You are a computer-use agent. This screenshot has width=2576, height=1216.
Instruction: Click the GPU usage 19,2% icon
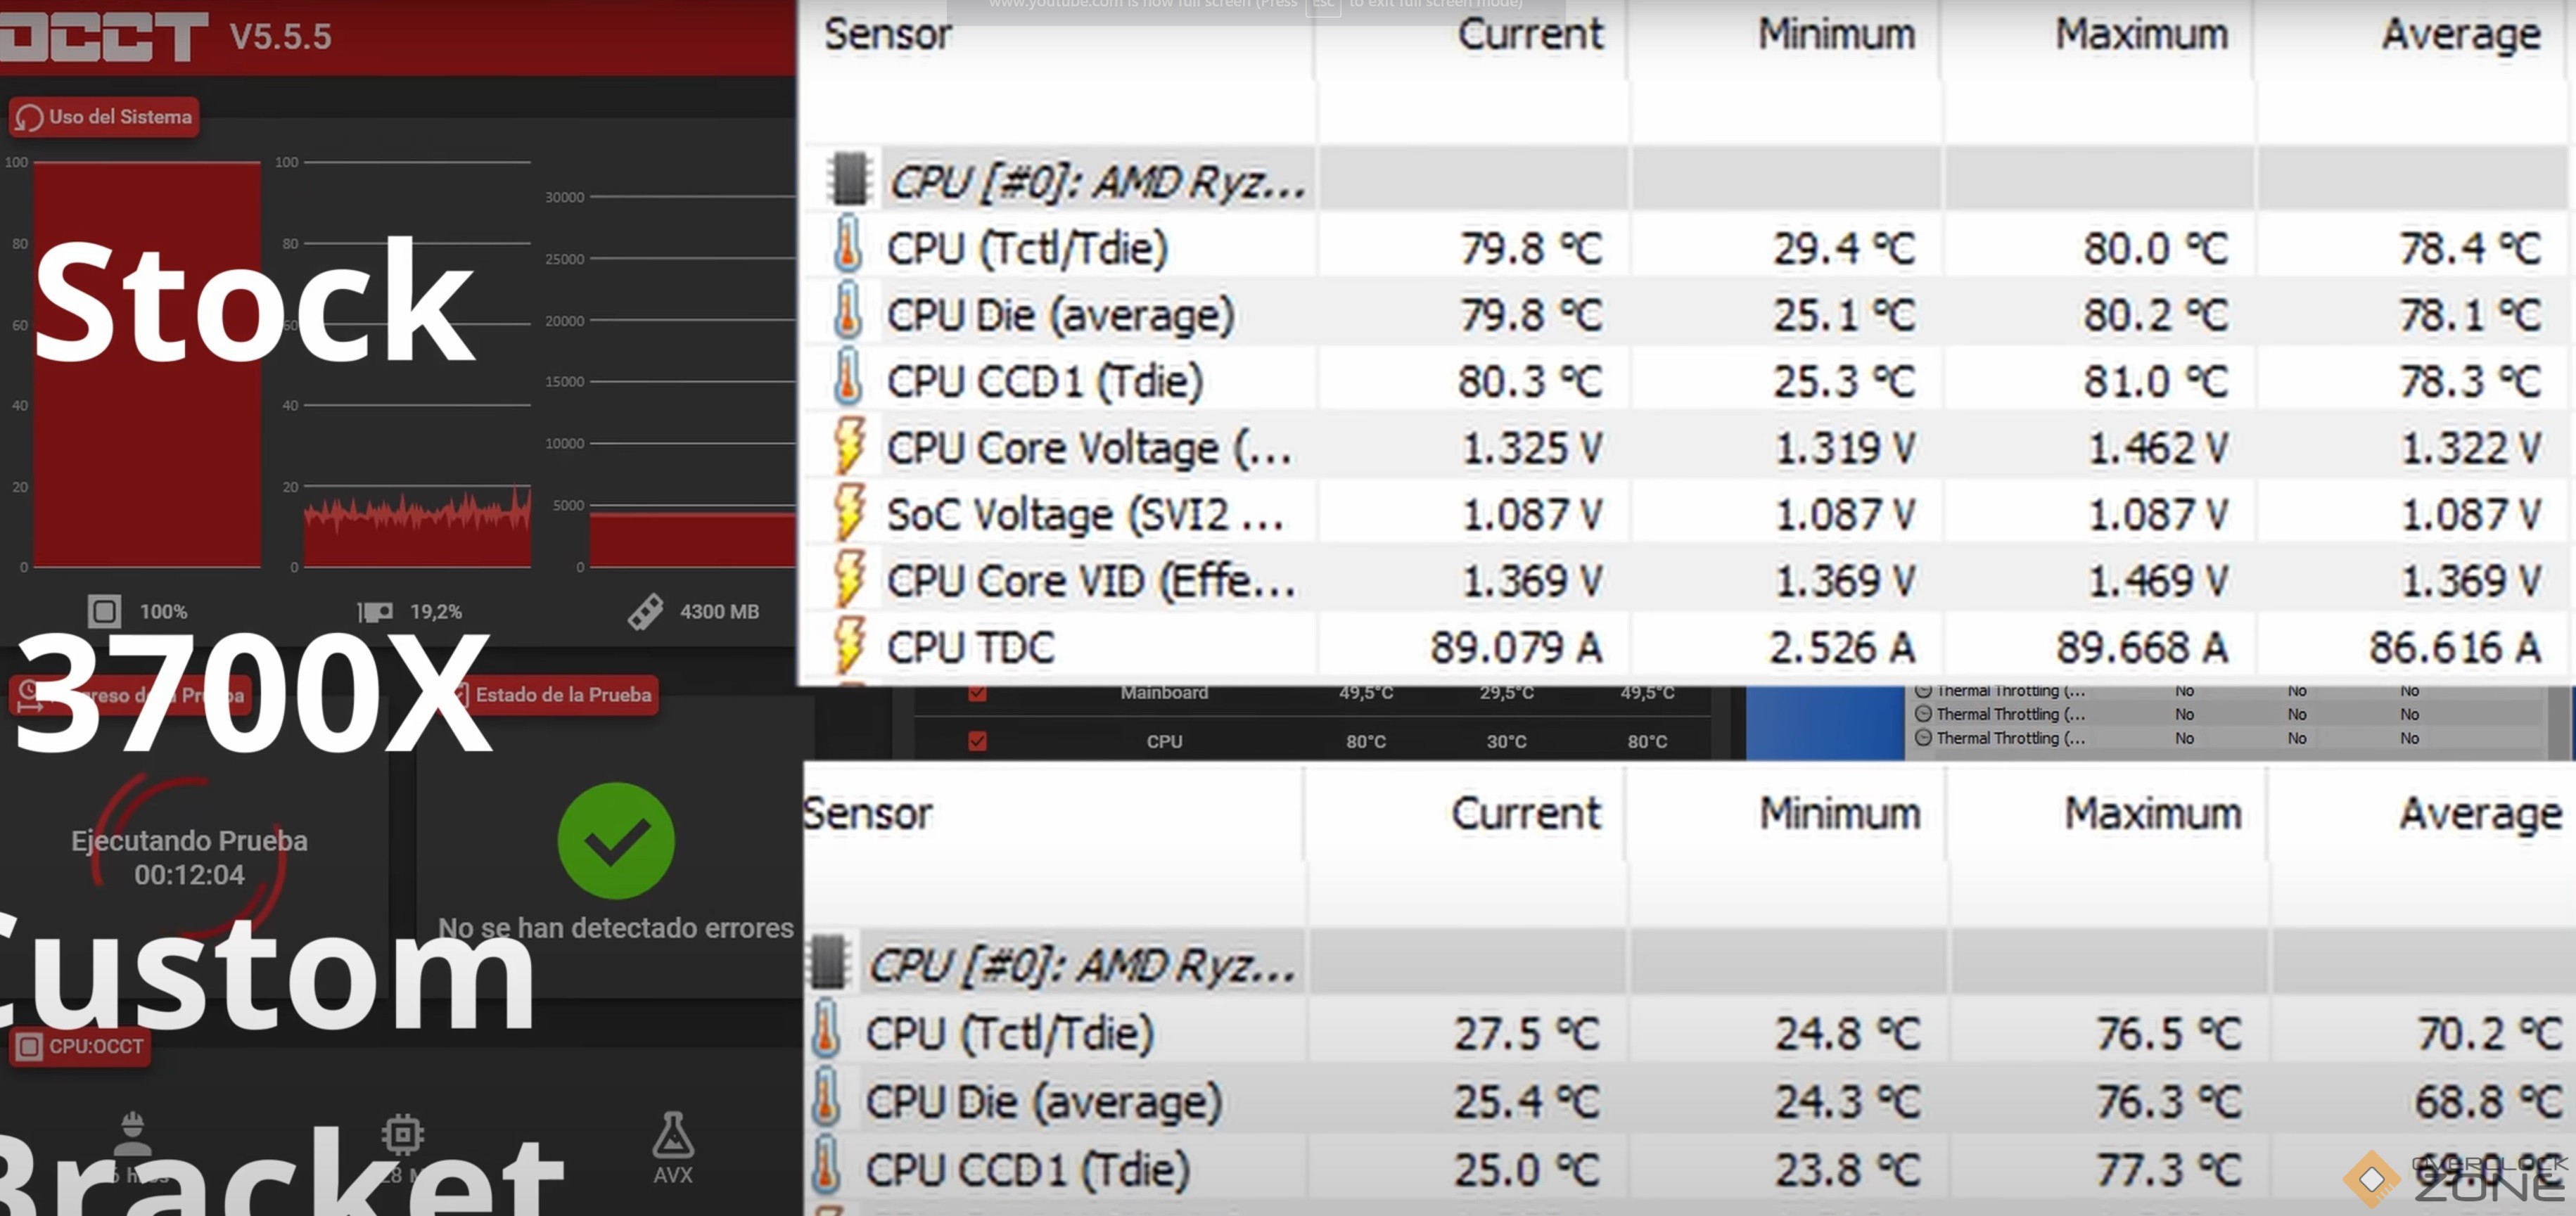376,611
